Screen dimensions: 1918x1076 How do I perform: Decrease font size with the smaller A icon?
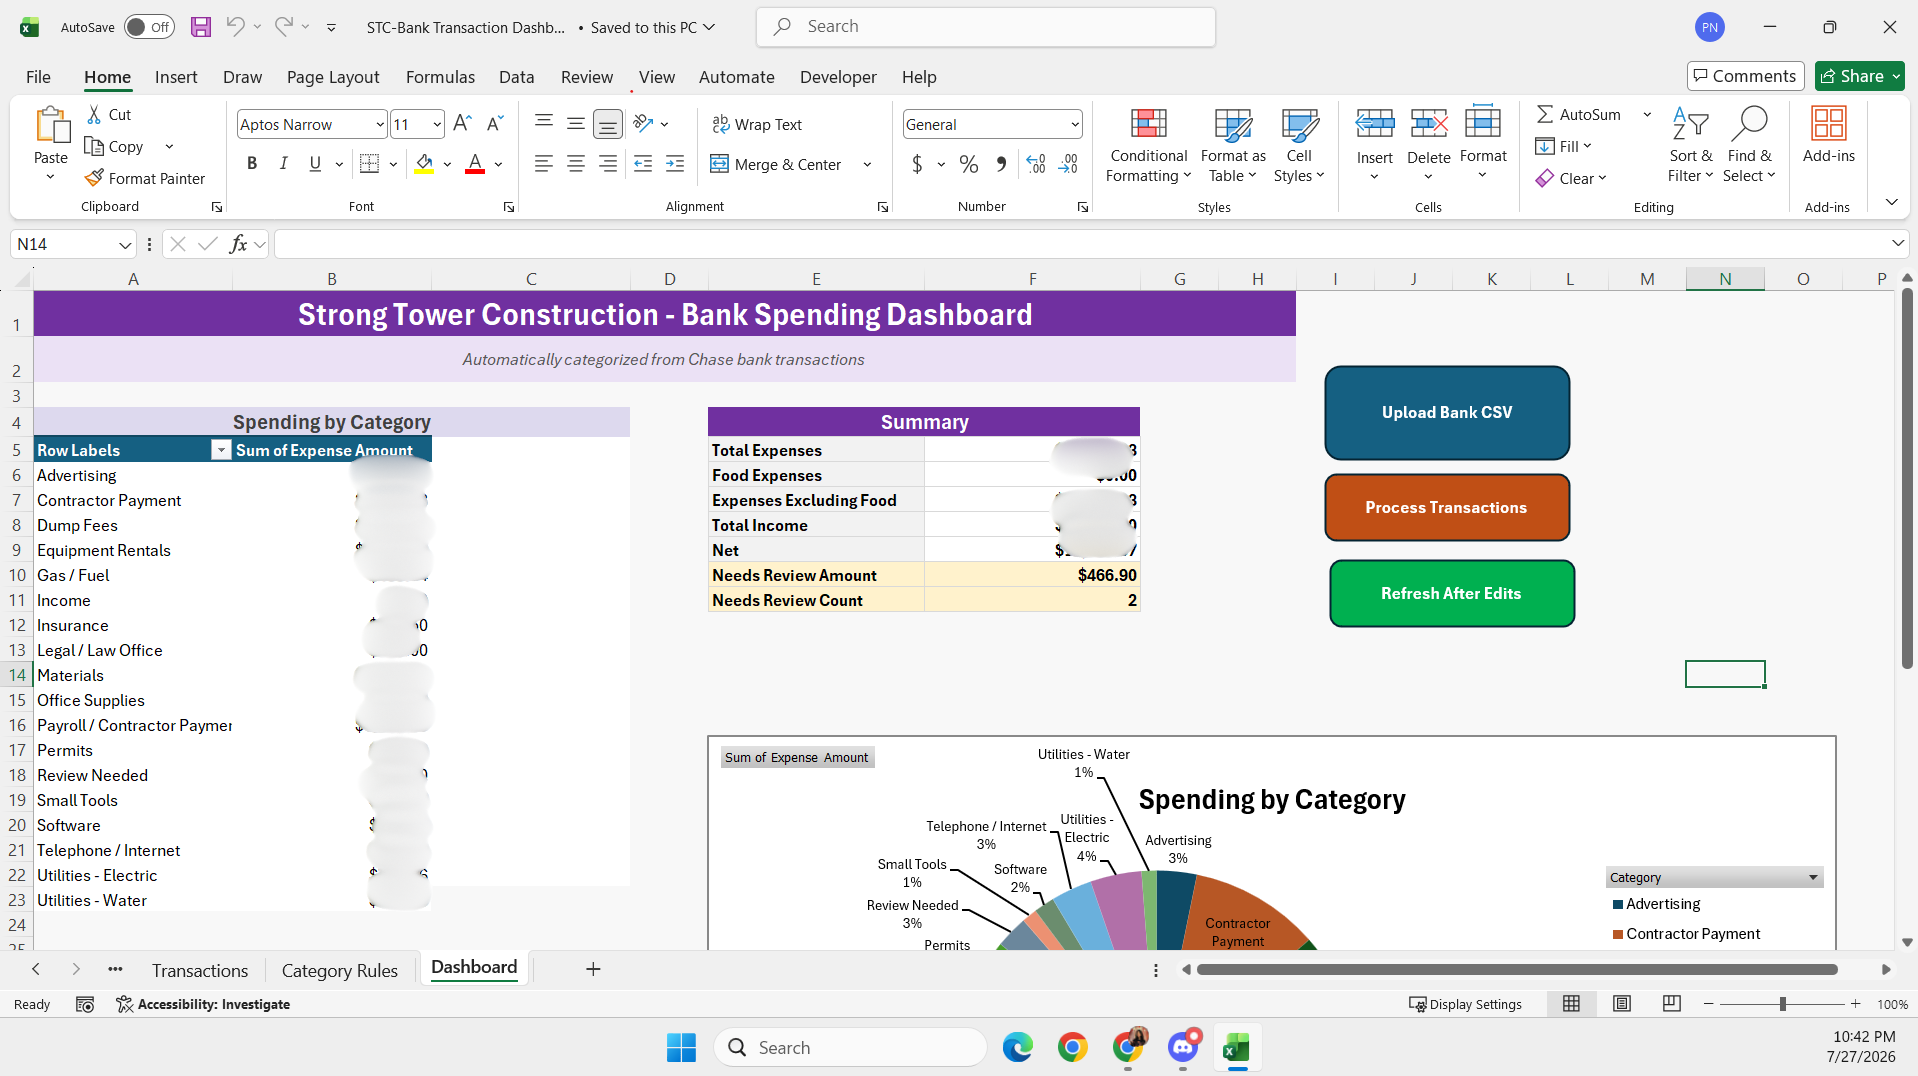(494, 124)
